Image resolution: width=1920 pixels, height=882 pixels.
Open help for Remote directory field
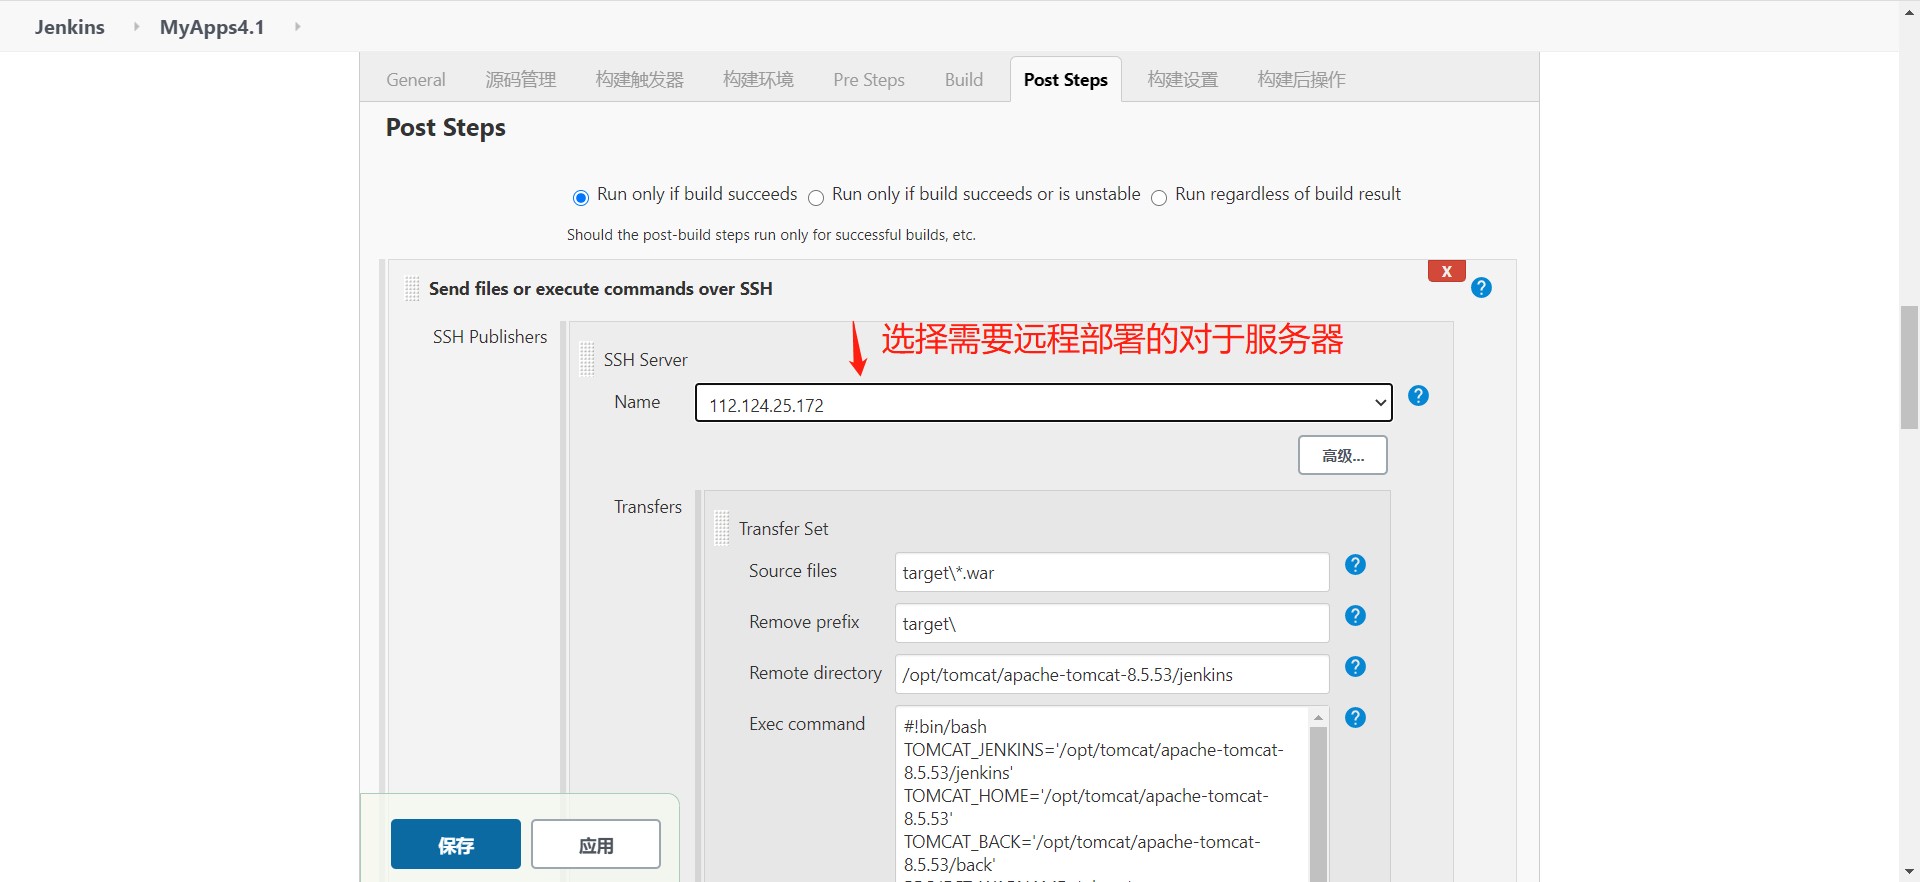1355,667
